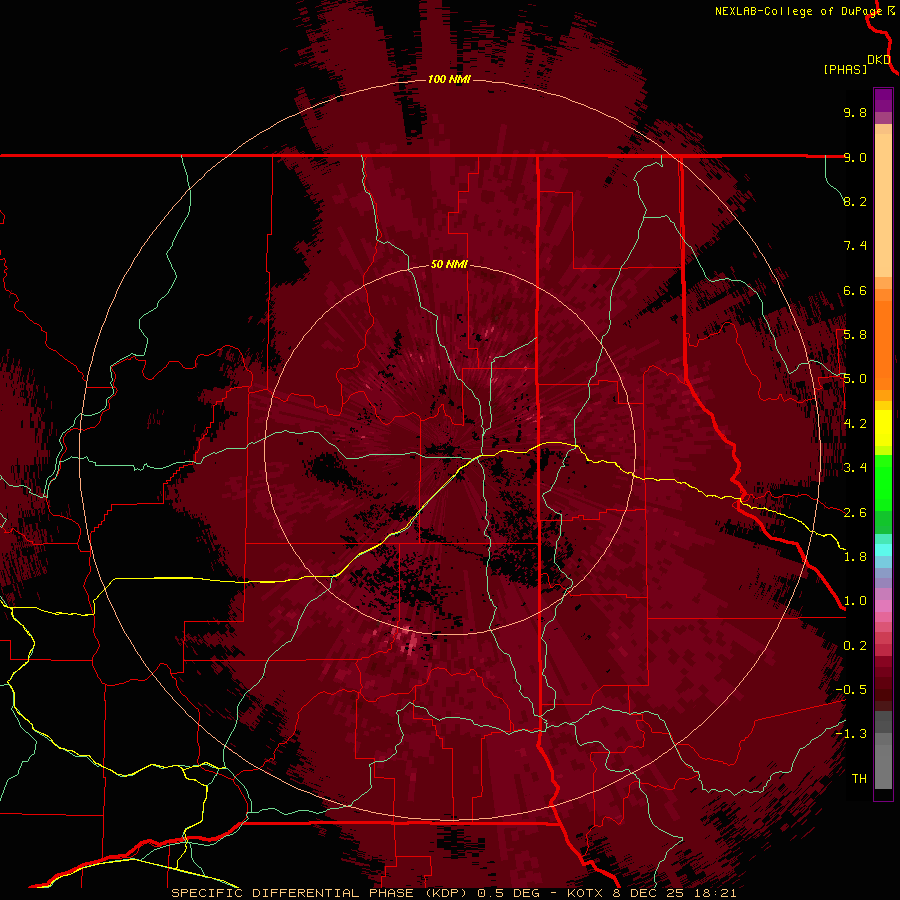900x900 pixels.
Task: Pick the light peach band of color scale
Action: pos(883,207)
